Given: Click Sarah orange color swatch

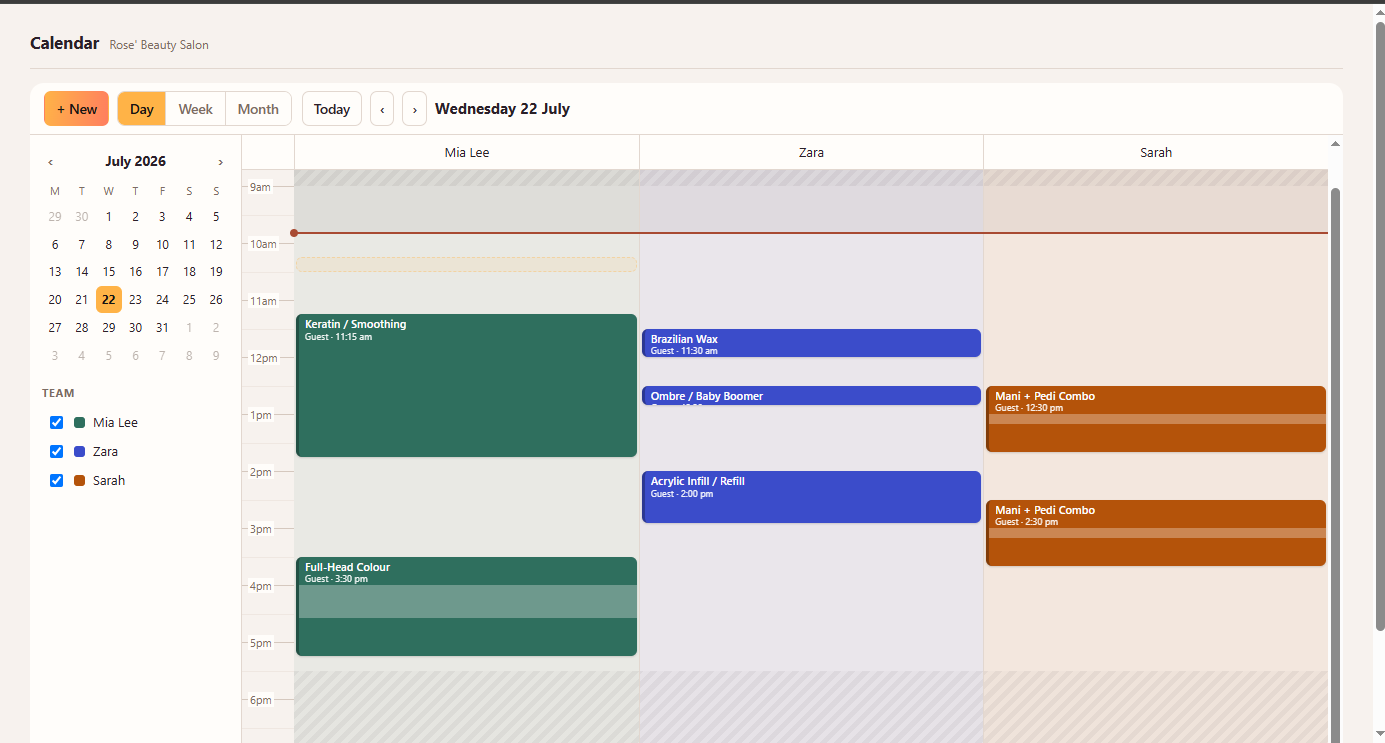Looking at the screenshot, I should [x=79, y=480].
